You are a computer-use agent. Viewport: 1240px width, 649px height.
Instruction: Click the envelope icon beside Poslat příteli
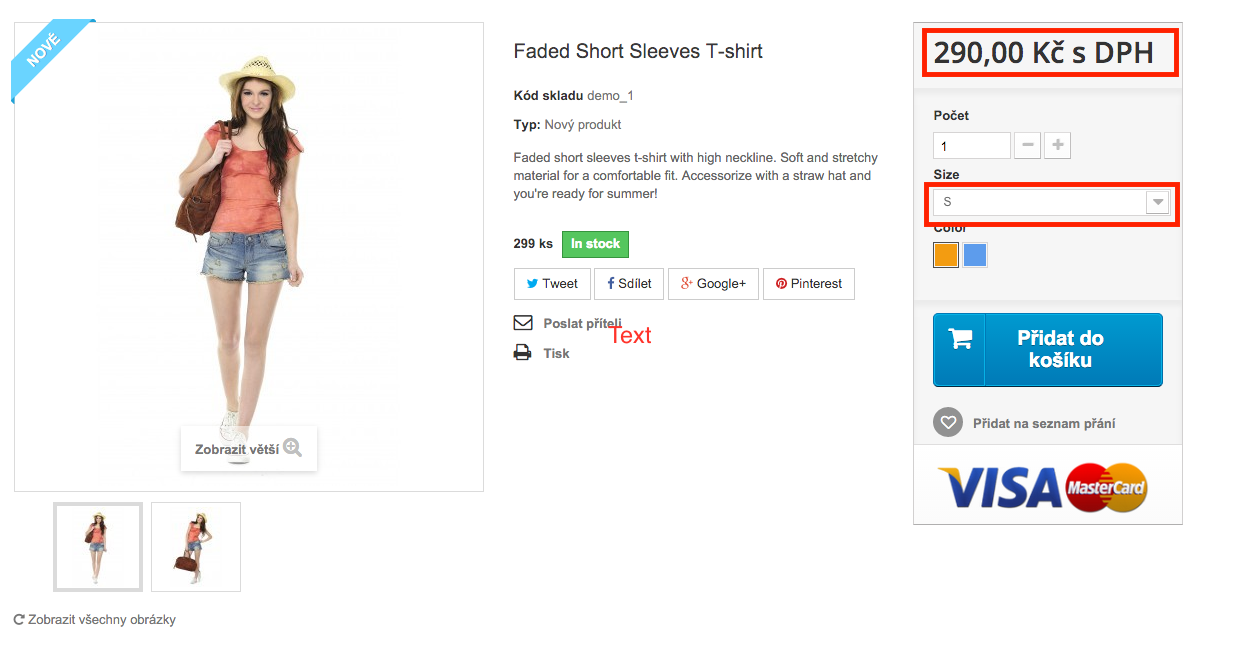[522, 323]
